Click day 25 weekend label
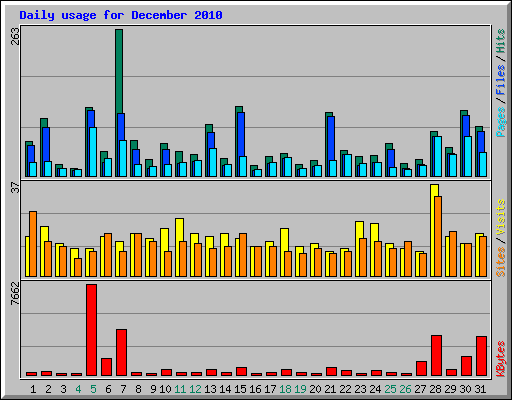Viewport: 512px width, 400px height. tap(390, 389)
